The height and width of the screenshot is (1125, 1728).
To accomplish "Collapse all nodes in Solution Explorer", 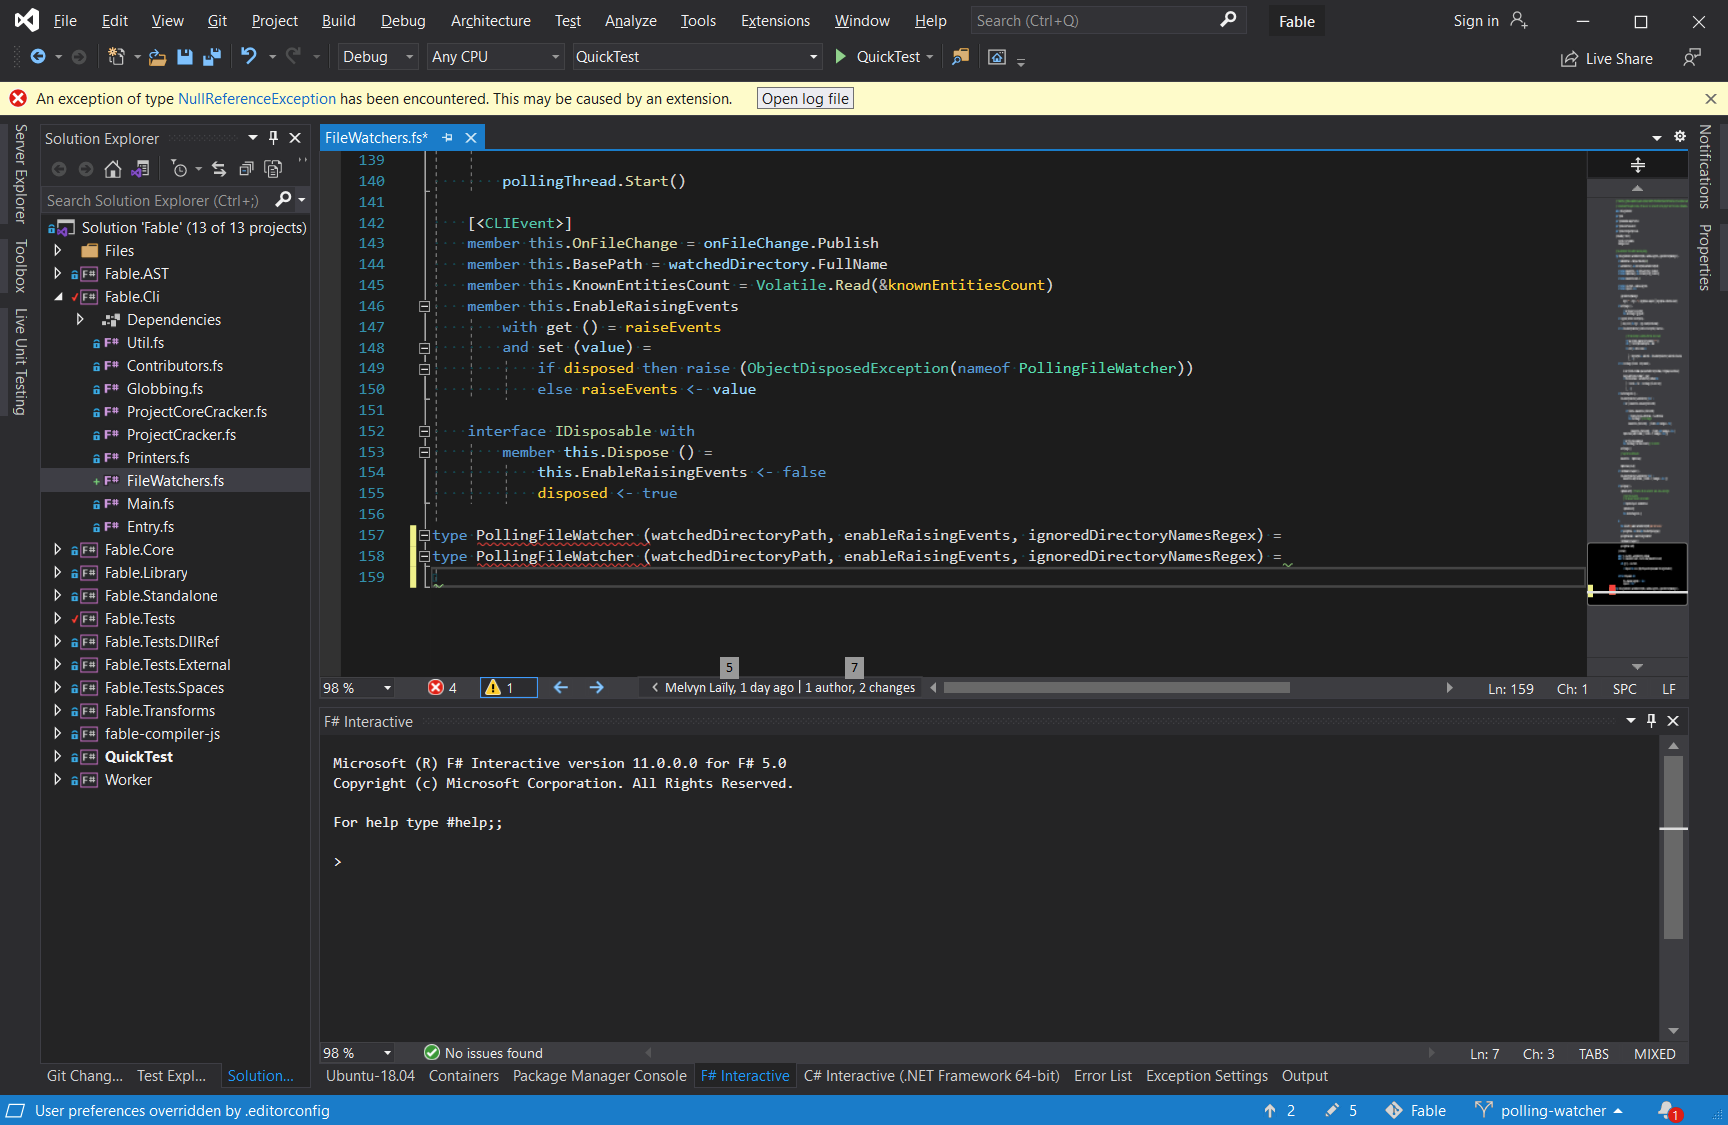I will (246, 169).
